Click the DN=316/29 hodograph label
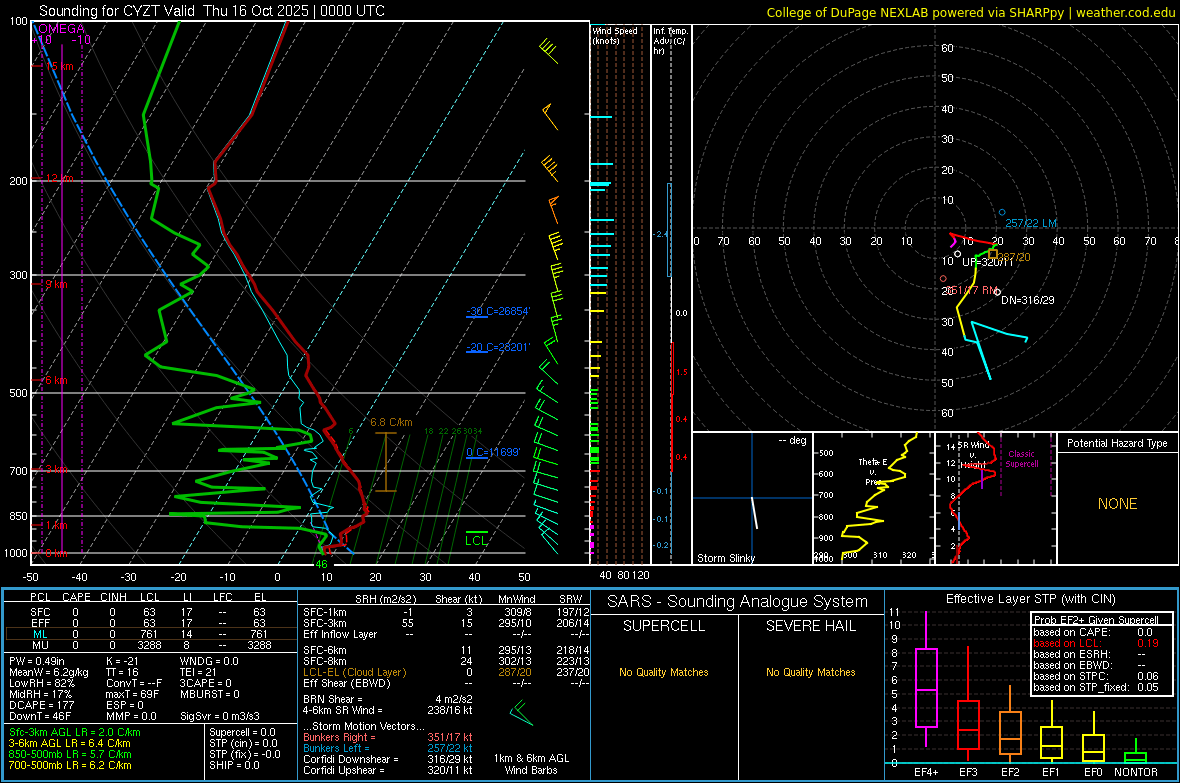The width and height of the screenshot is (1180, 783). 1027,300
